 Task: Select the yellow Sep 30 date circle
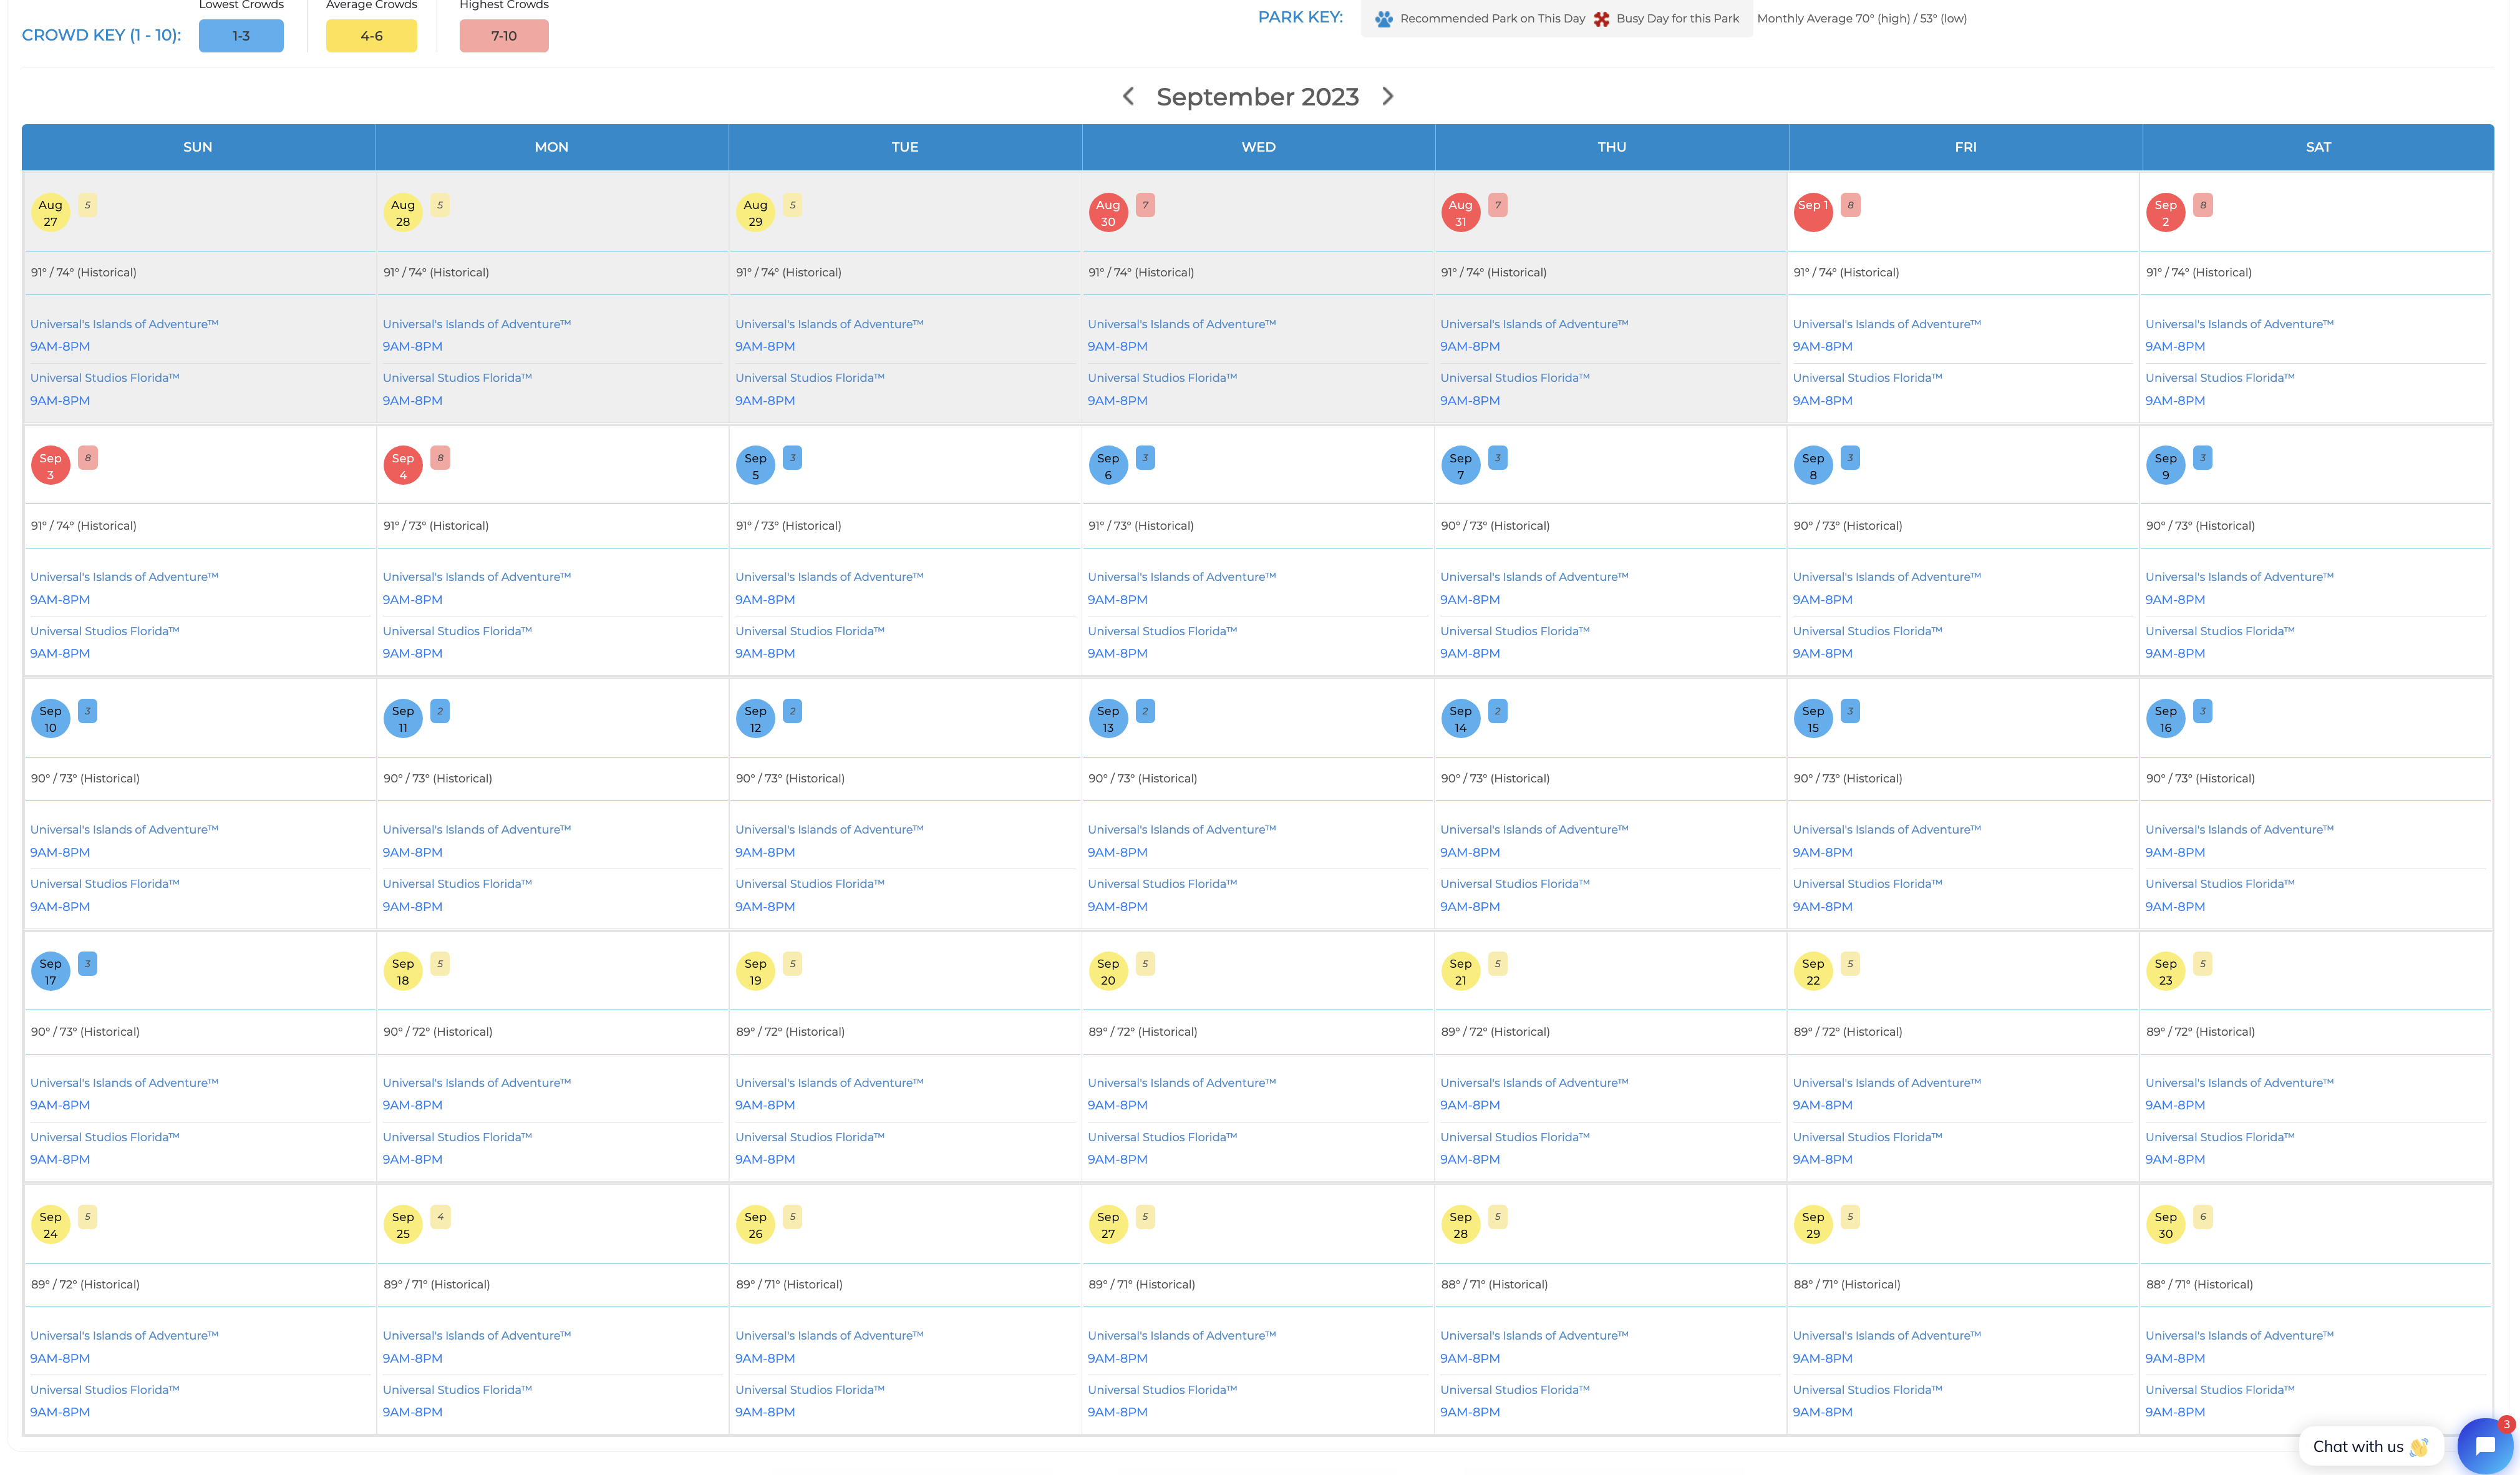[x=2165, y=1224]
